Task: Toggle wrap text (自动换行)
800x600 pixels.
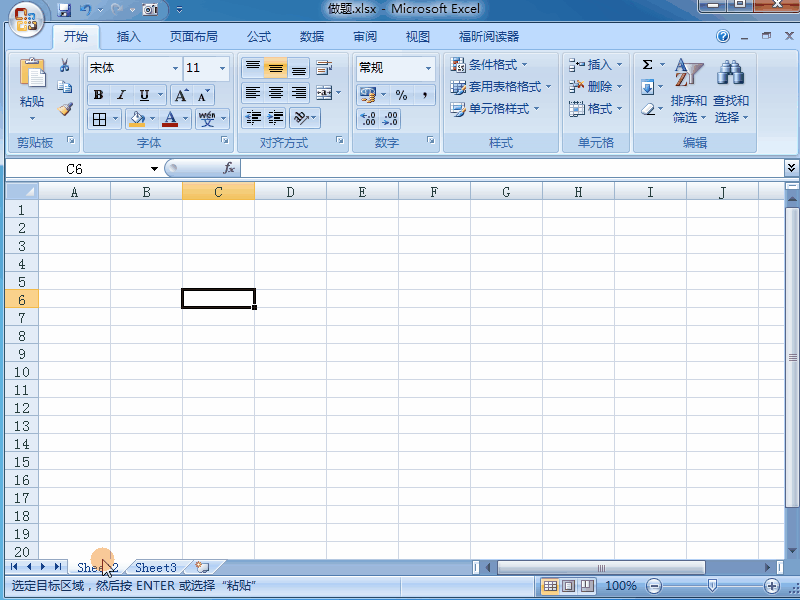Action: coord(323,68)
